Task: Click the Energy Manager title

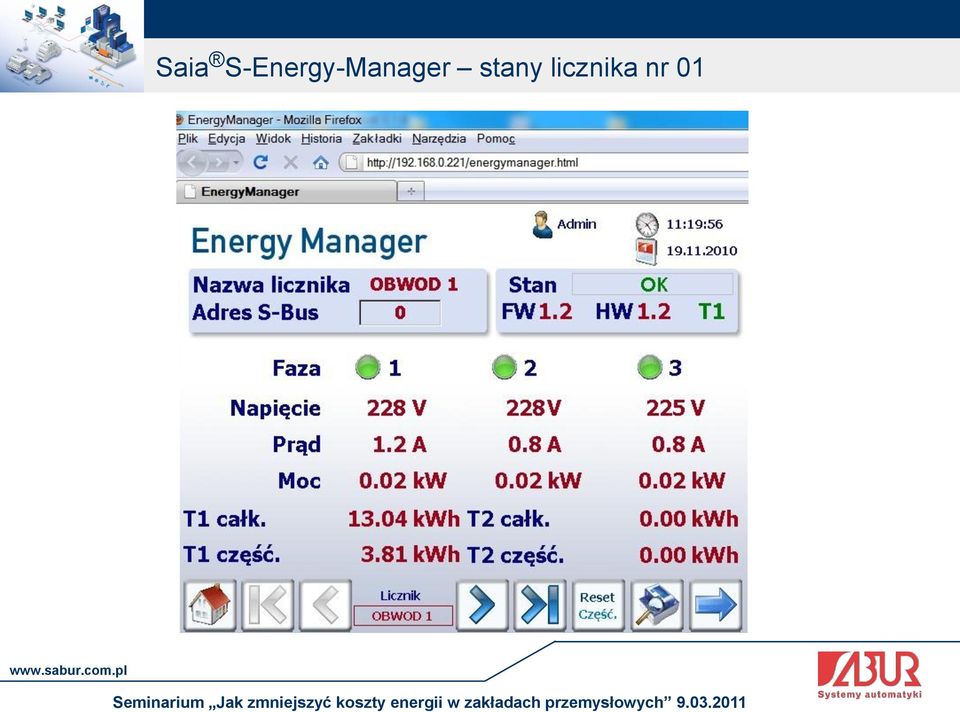Action: [309, 241]
